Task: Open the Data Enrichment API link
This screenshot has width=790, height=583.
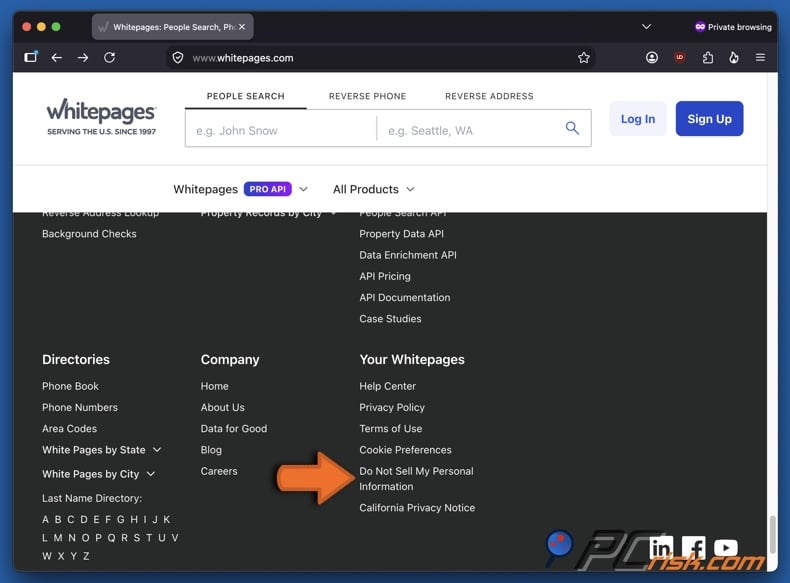Action: [408, 255]
